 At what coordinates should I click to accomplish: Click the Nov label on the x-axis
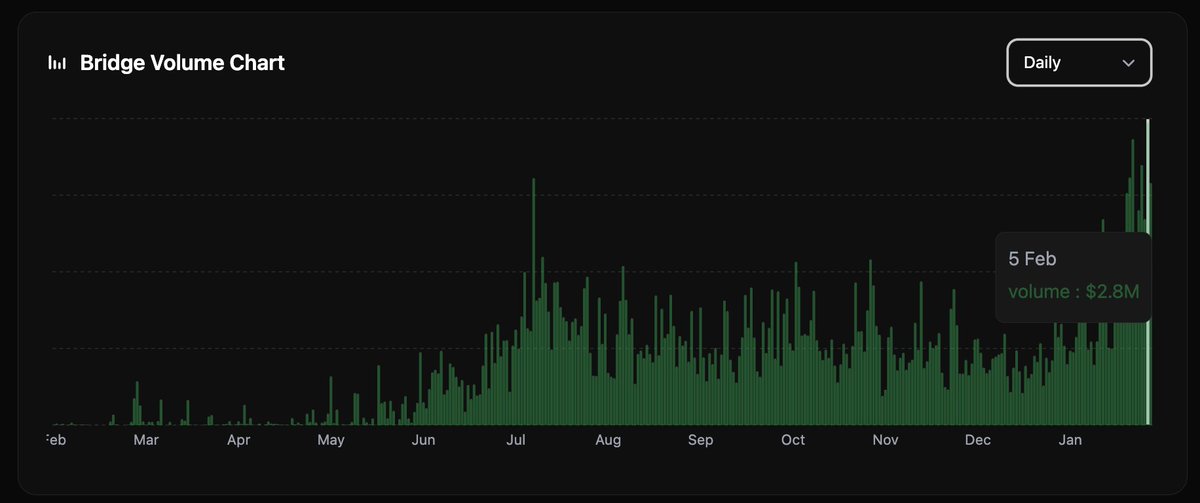click(885, 440)
